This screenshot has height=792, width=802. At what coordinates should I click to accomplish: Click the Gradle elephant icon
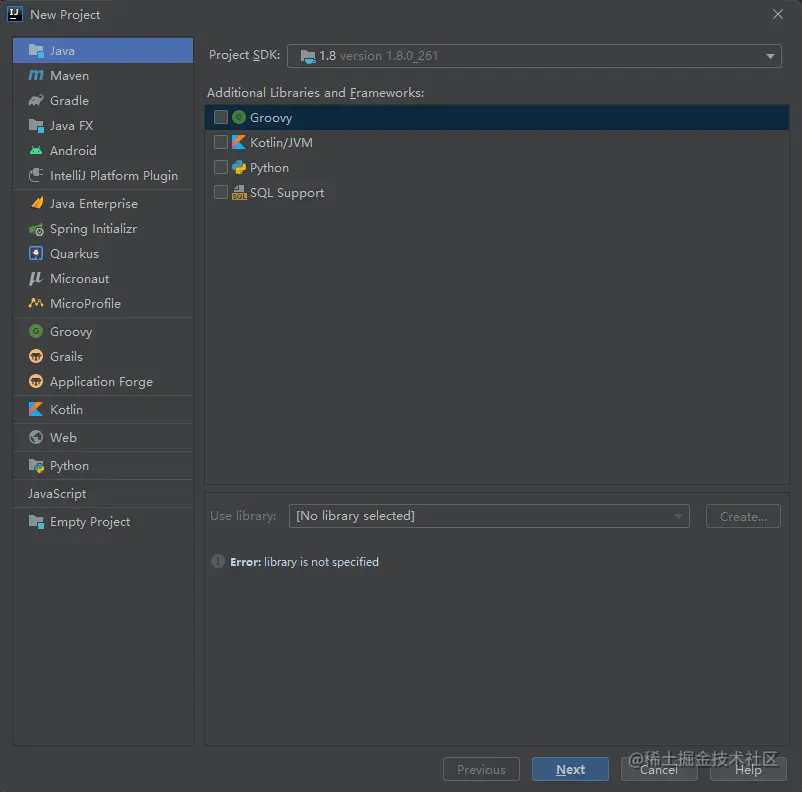(x=36, y=100)
